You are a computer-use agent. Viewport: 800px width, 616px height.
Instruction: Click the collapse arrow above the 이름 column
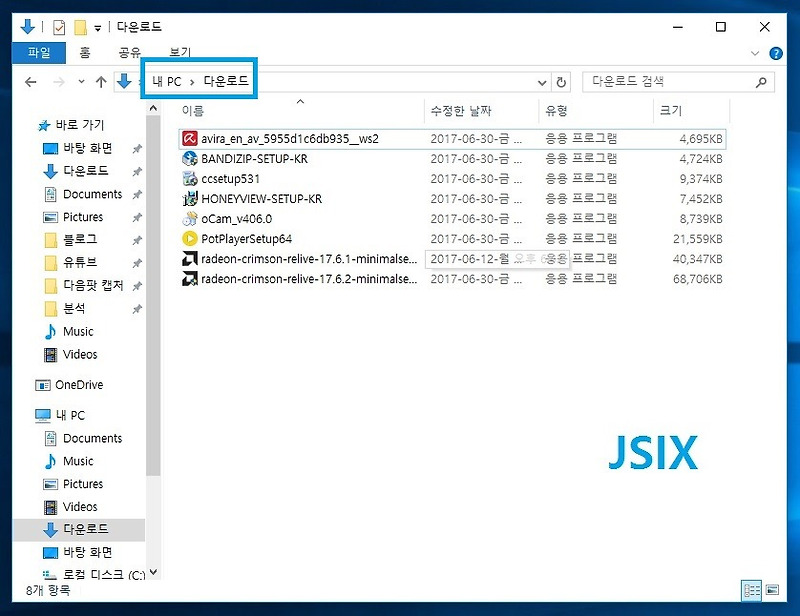point(301,102)
